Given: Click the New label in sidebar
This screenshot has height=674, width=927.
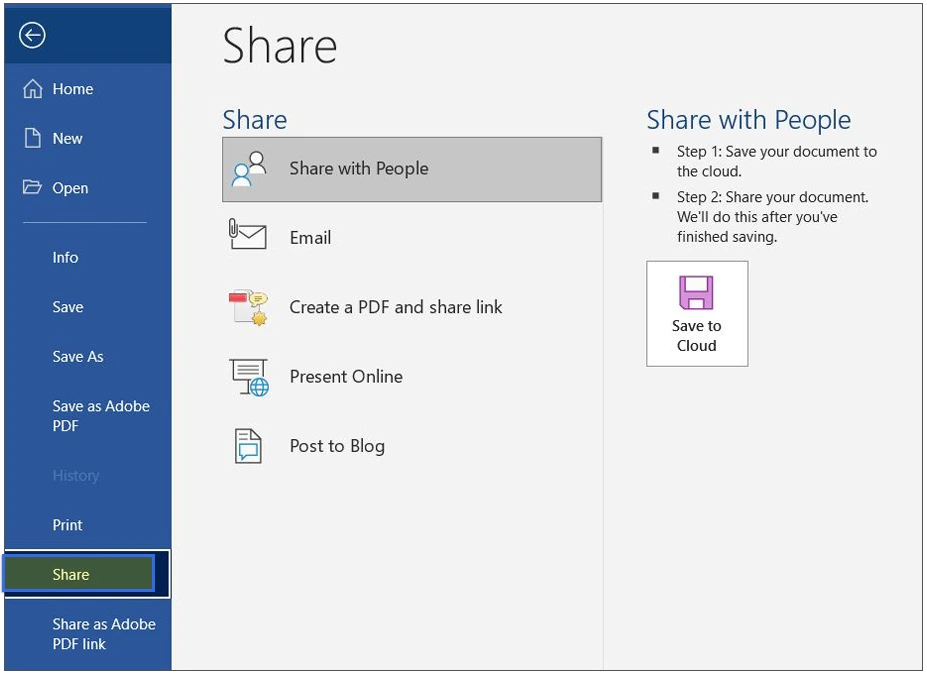Looking at the screenshot, I should (67, 138).
